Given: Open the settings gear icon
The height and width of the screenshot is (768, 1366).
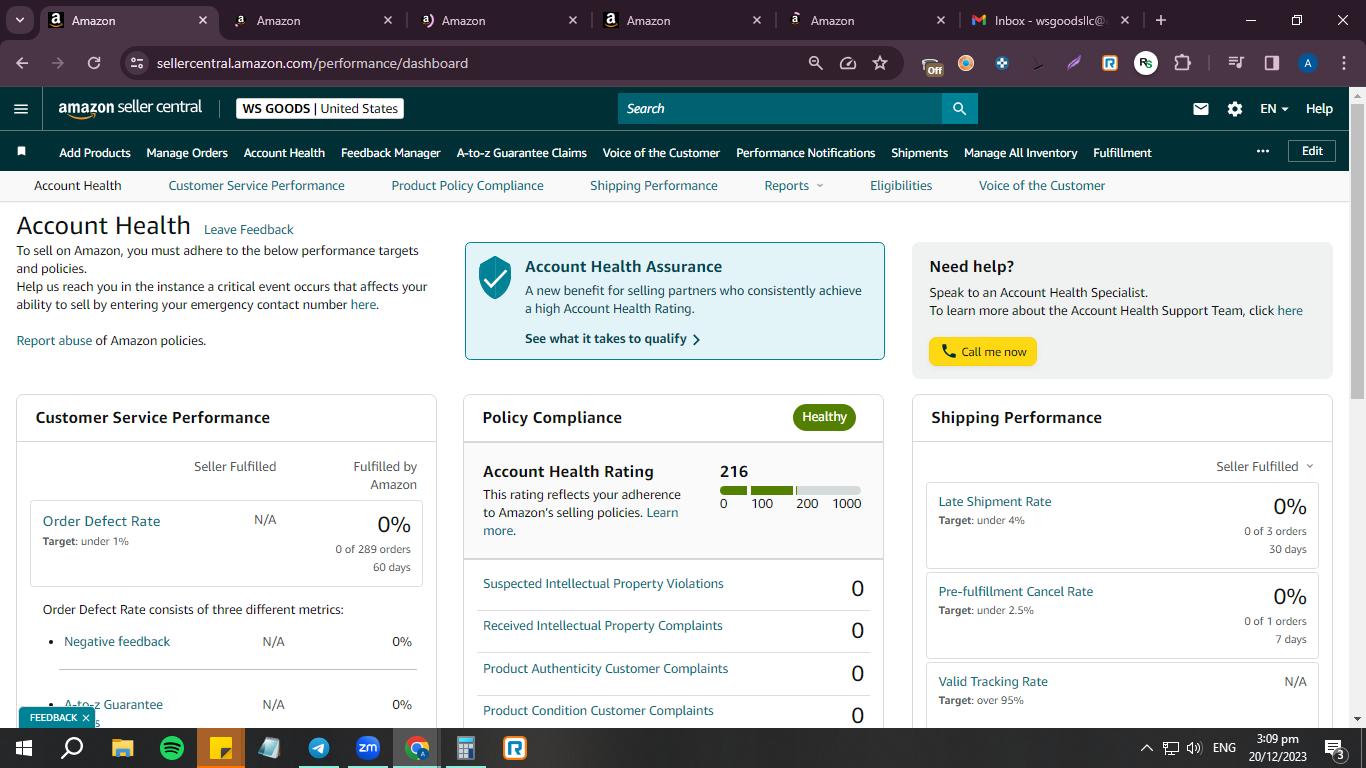Looking at the screenshot, I should (1235, 109).
